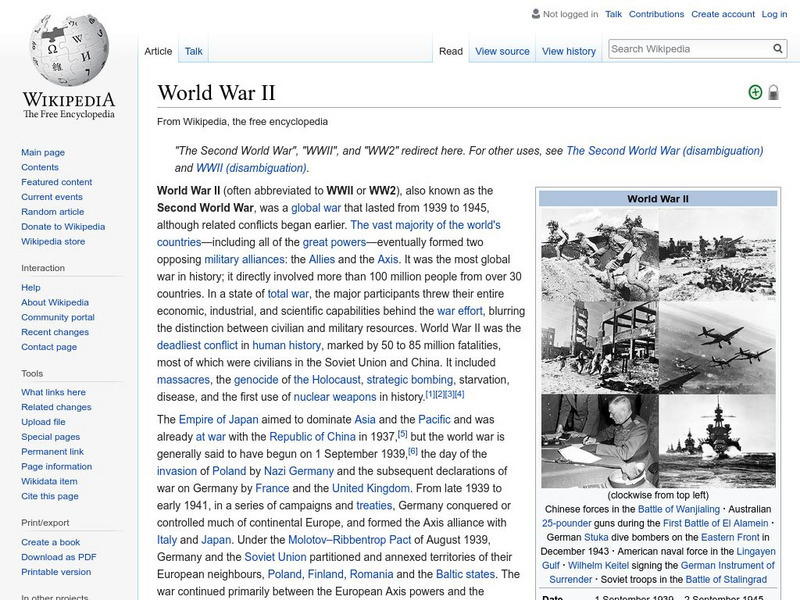The height and width of the screenshot is (600, 800).
Task: Open Printable version link
Action: [x=56, y=571]
